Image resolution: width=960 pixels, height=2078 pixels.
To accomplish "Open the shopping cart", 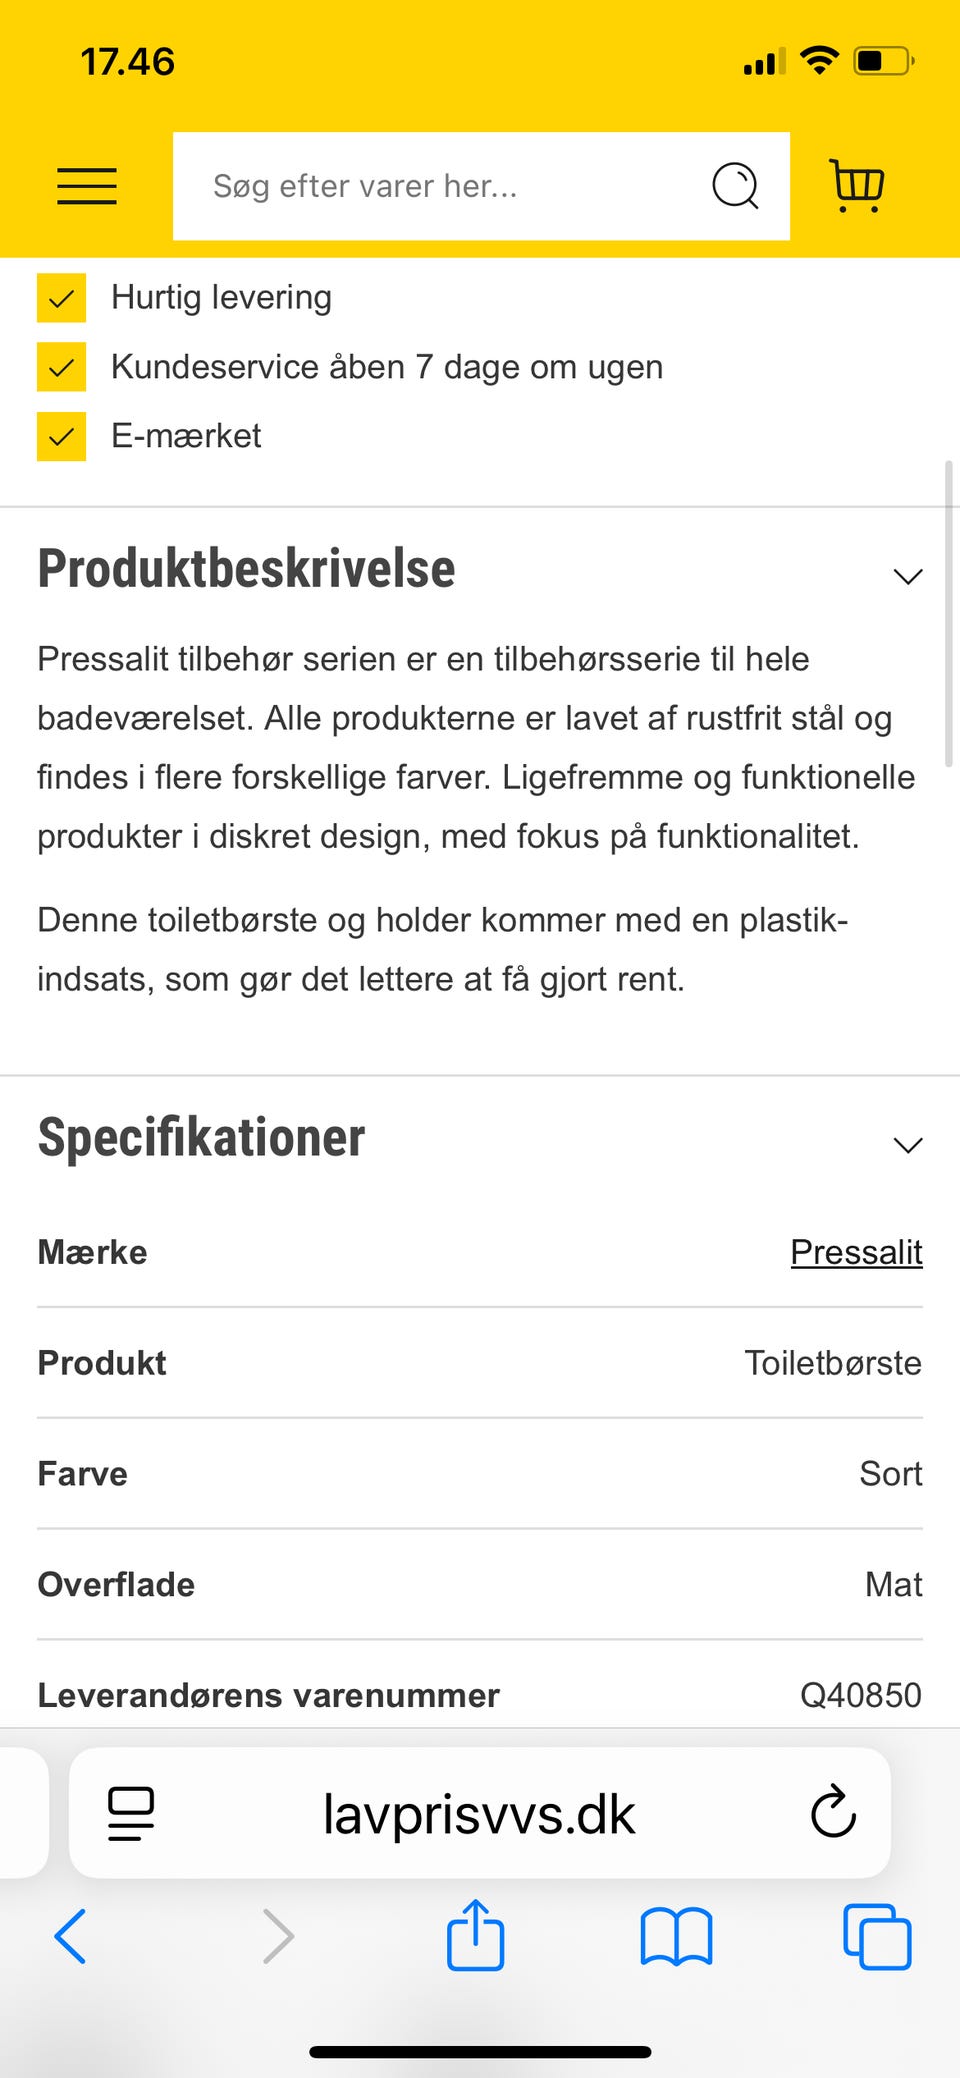I will [x=857, y=186].
